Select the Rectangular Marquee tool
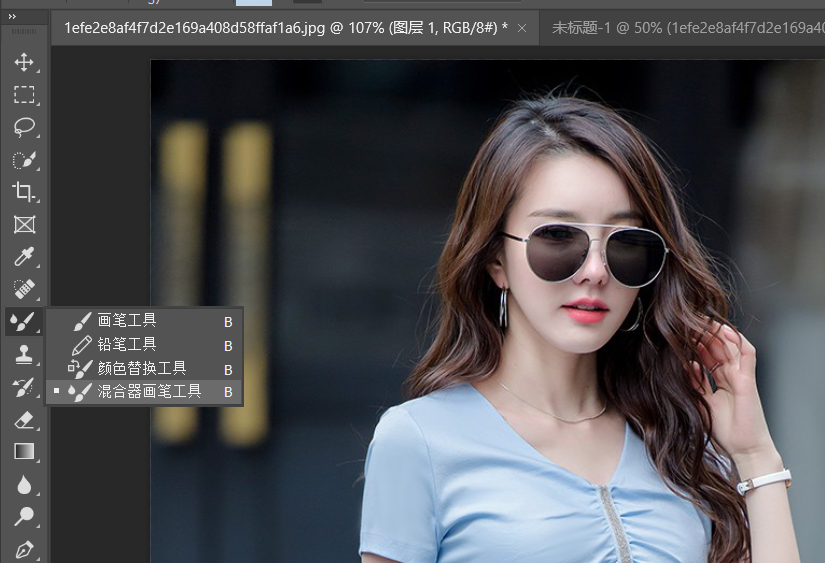 click(24, 95)
